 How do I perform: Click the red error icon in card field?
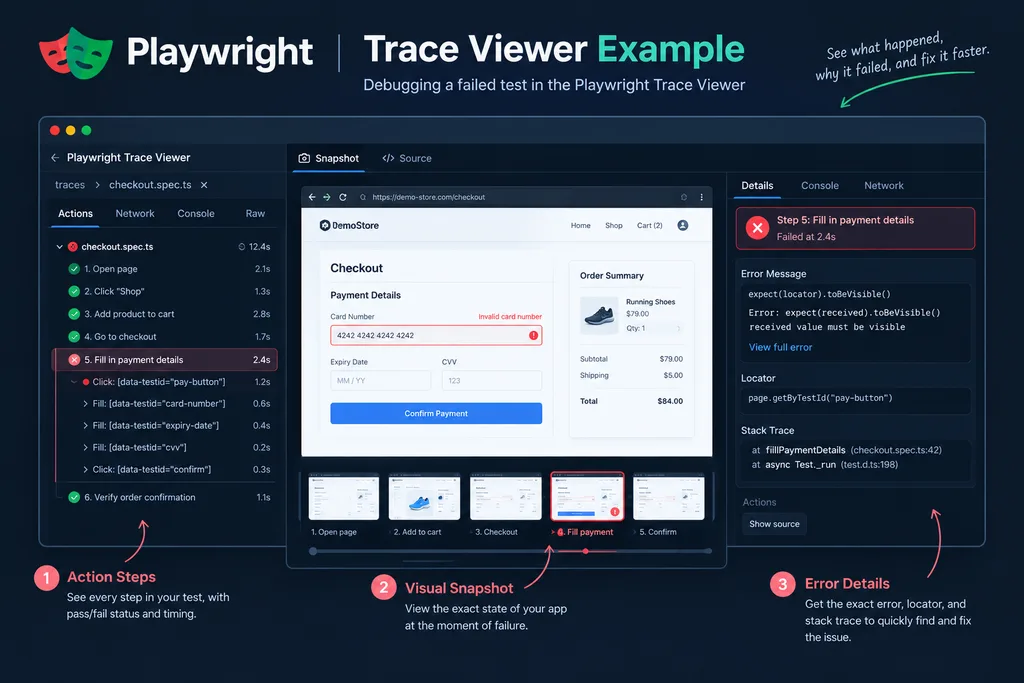(534, 335)
